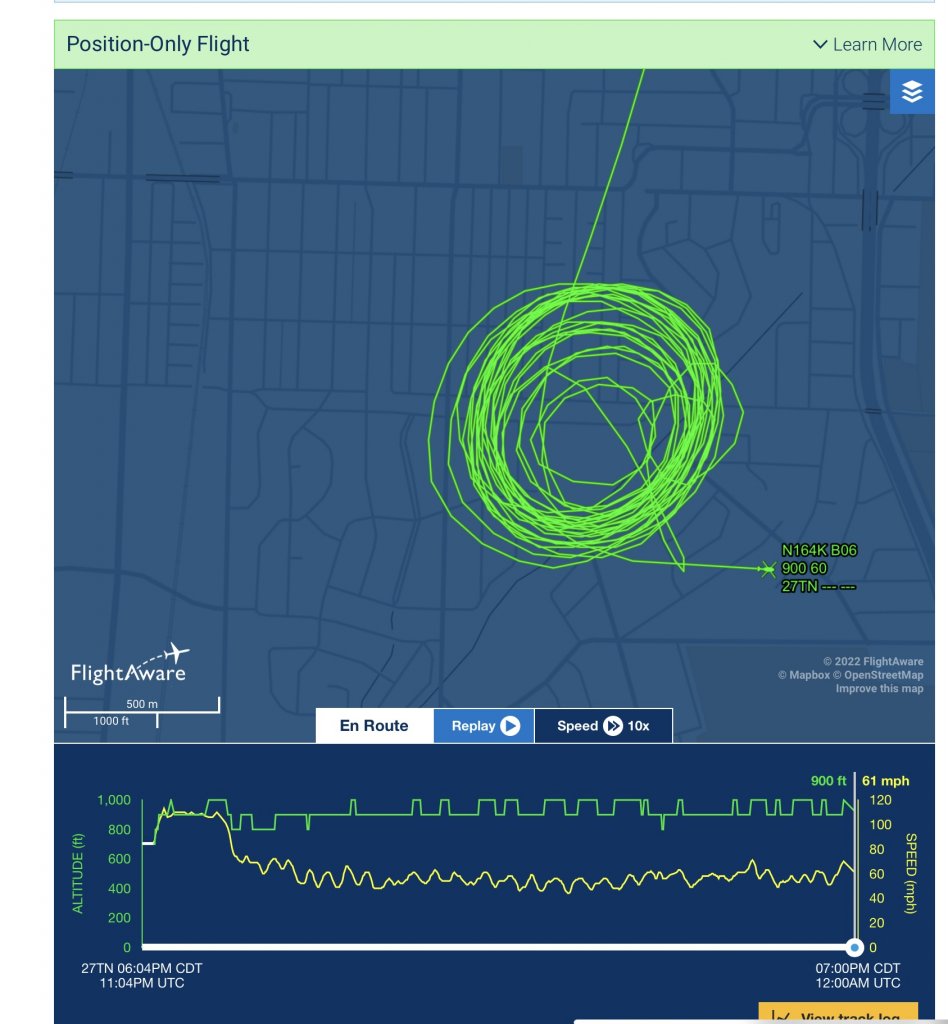Click the Improve this map link
This screenshot has height=1024, width=948.
click(x=879, y=688)
